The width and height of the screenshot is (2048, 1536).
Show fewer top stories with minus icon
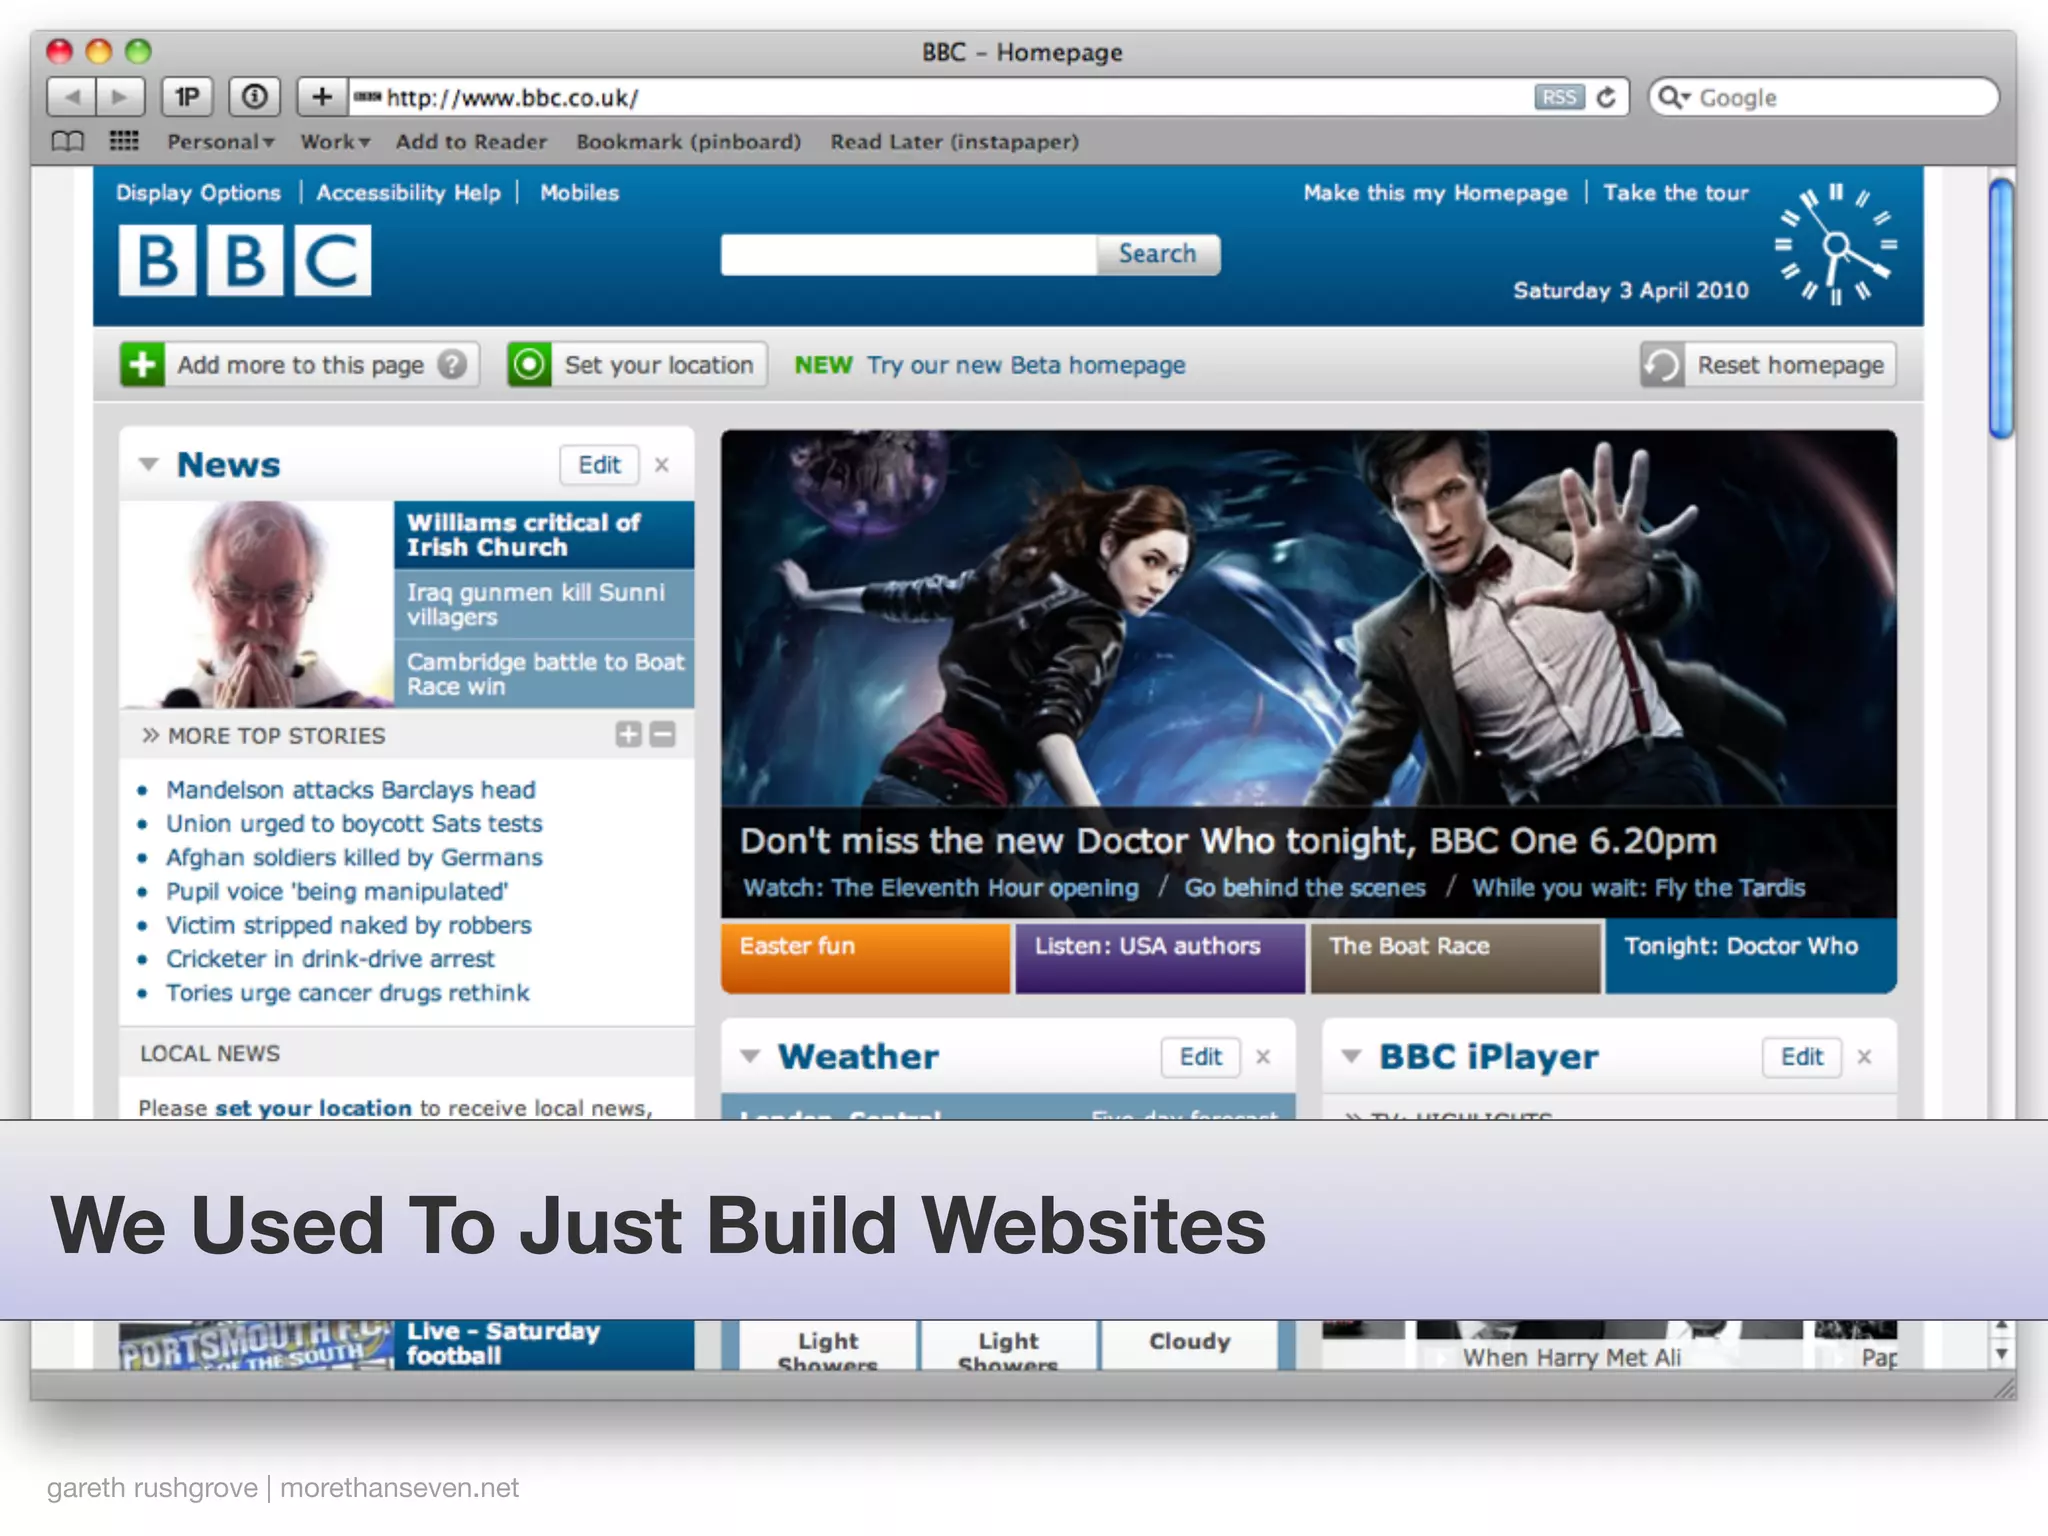click(662, 735)
